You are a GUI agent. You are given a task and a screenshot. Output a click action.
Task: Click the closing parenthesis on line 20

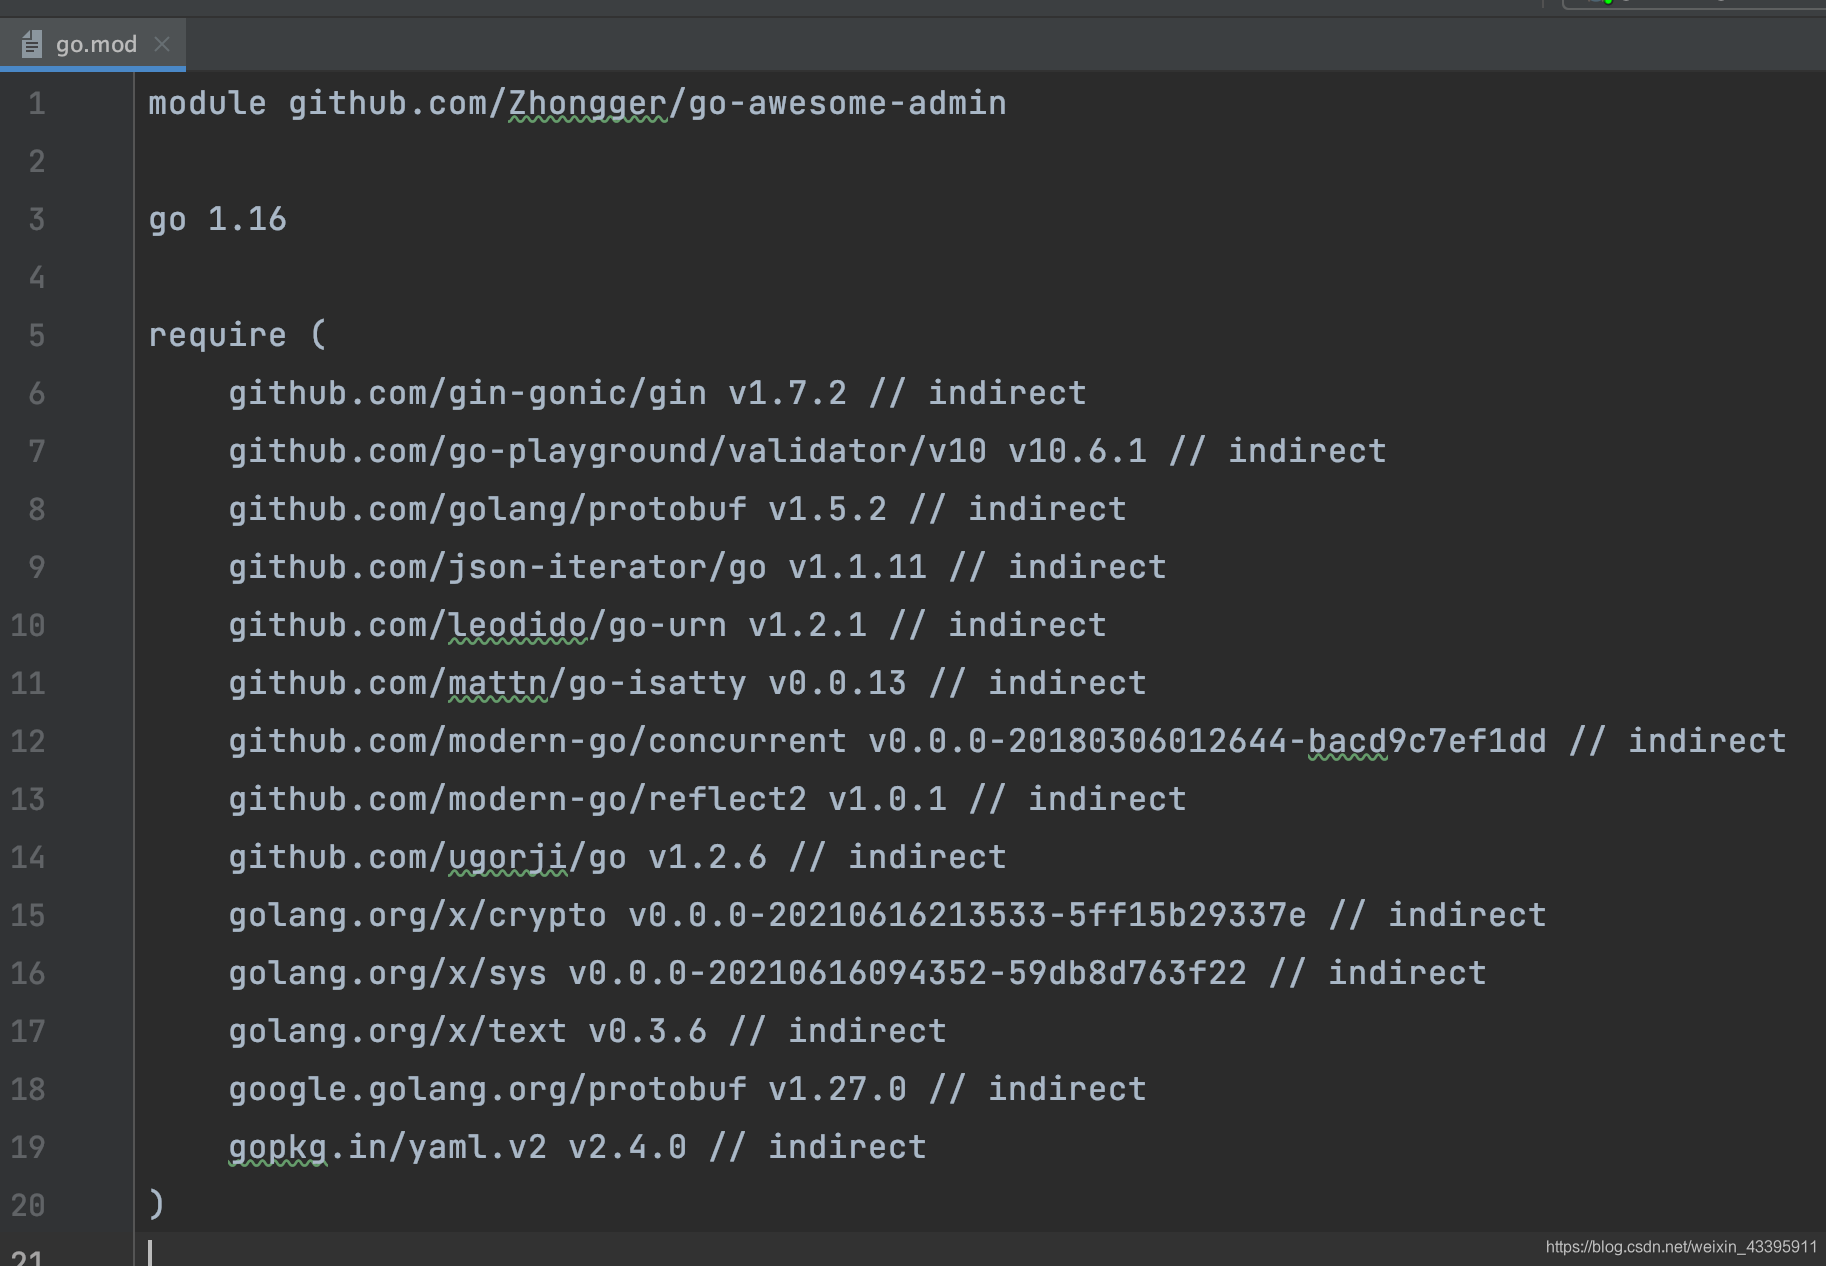[156, 1203]
